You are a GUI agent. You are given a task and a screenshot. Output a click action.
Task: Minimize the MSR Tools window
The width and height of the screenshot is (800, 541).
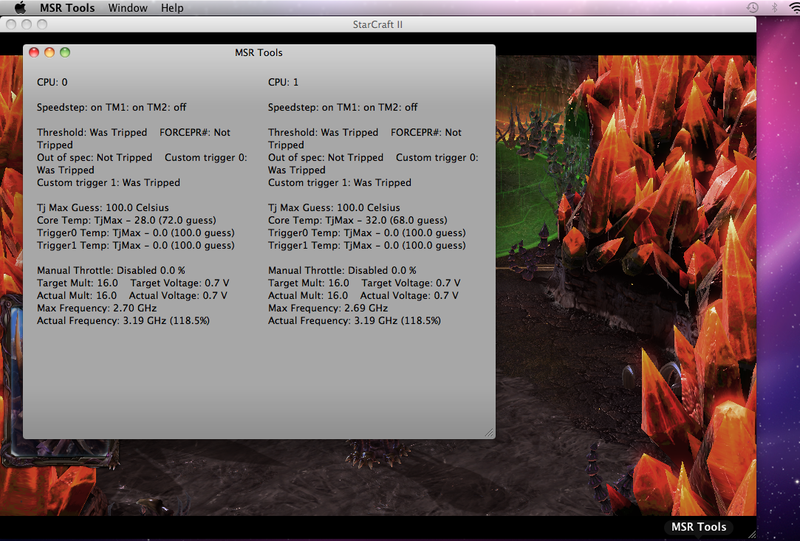click(x=49, y=52)
